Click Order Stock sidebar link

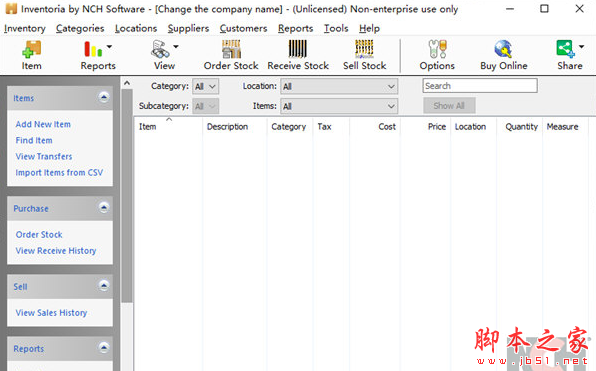pos(39,235)
